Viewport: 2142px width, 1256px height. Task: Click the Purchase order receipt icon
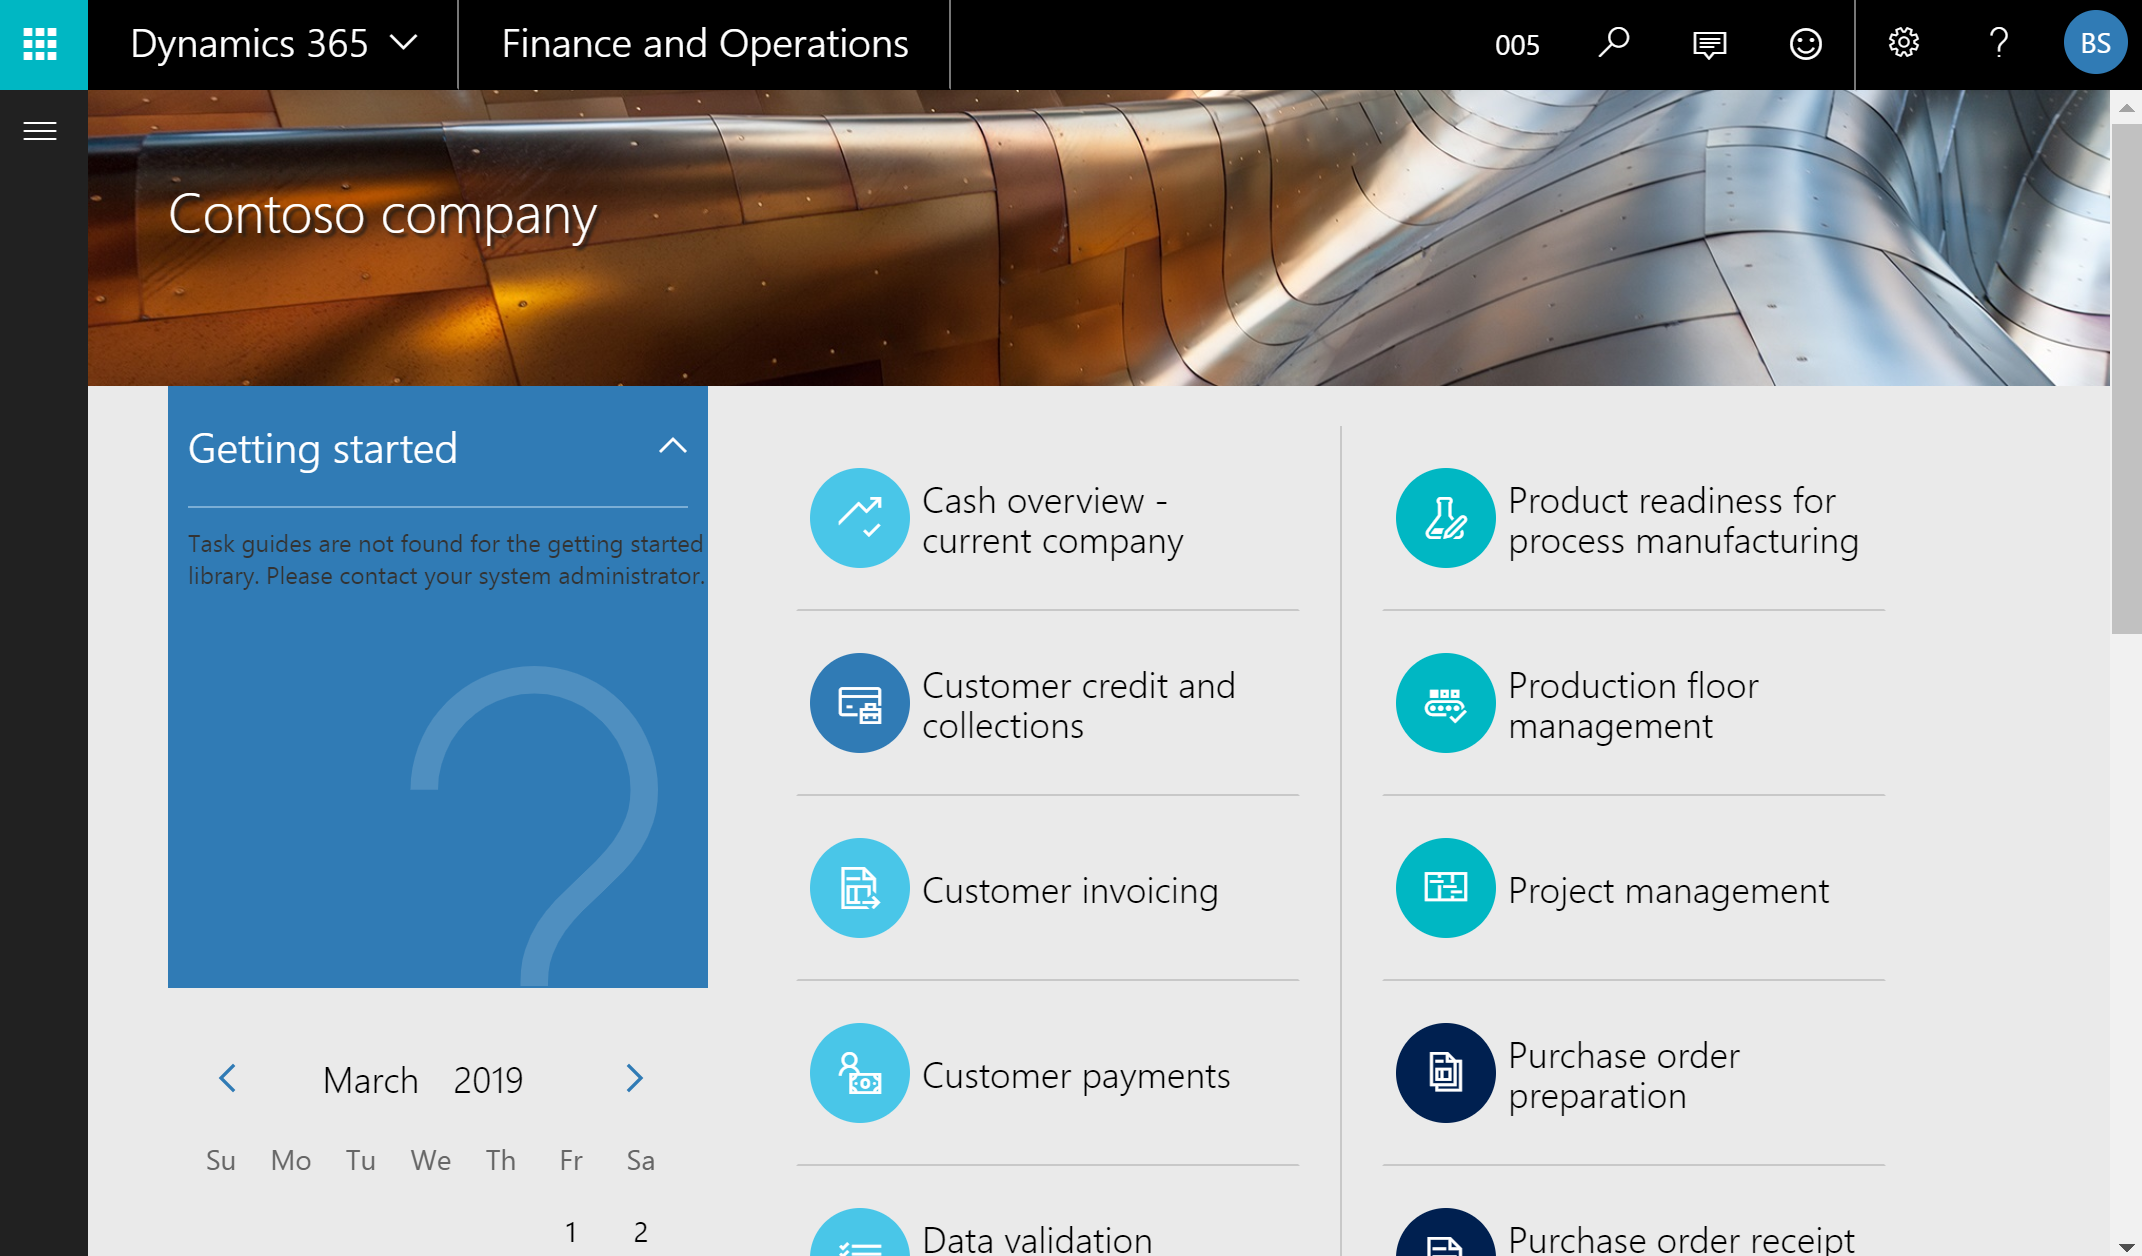(1445, 1234)
